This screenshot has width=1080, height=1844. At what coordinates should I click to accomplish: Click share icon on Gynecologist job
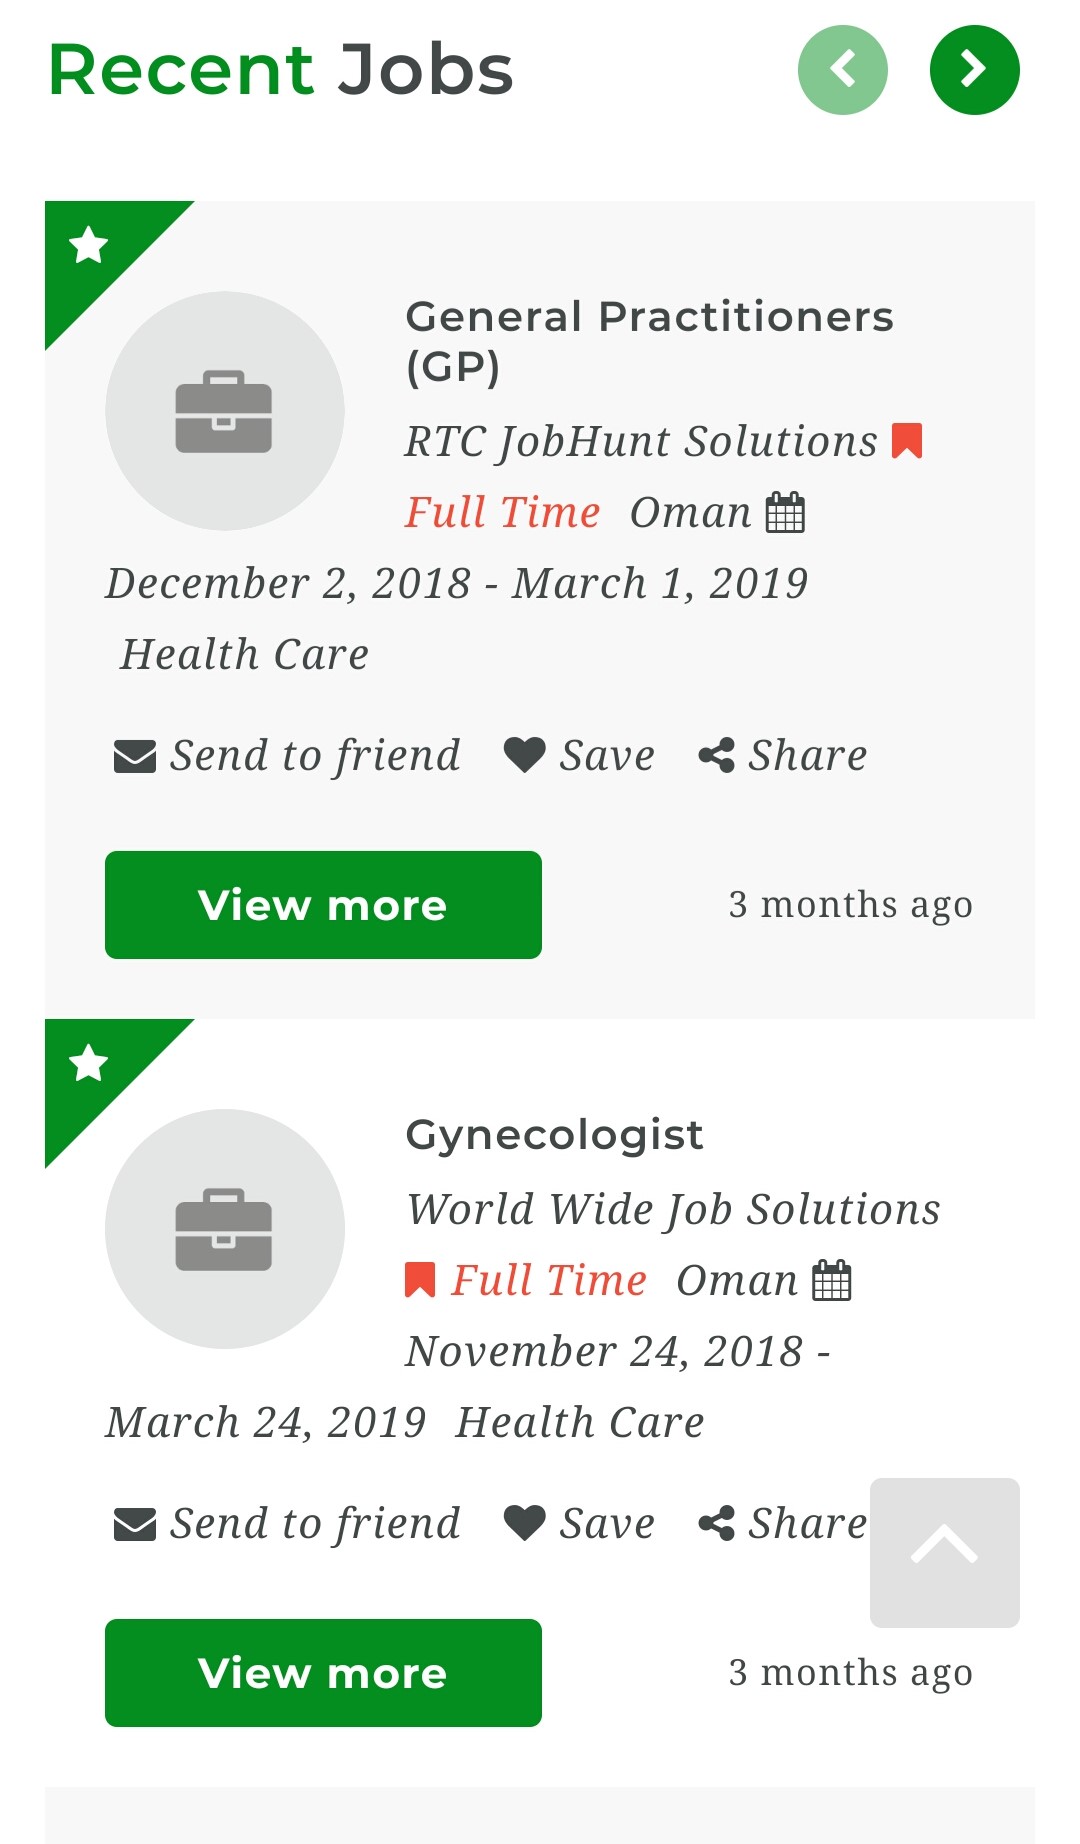pyautogui.click(x=716, y=1523)
